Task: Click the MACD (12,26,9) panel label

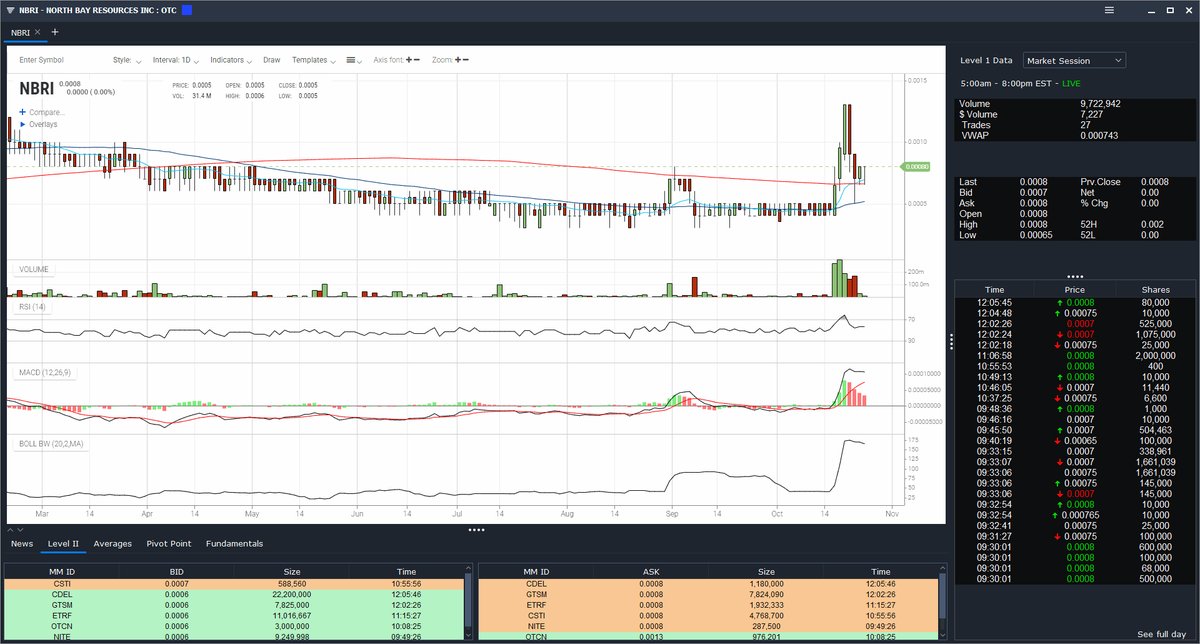Action: tap(44, 372)
